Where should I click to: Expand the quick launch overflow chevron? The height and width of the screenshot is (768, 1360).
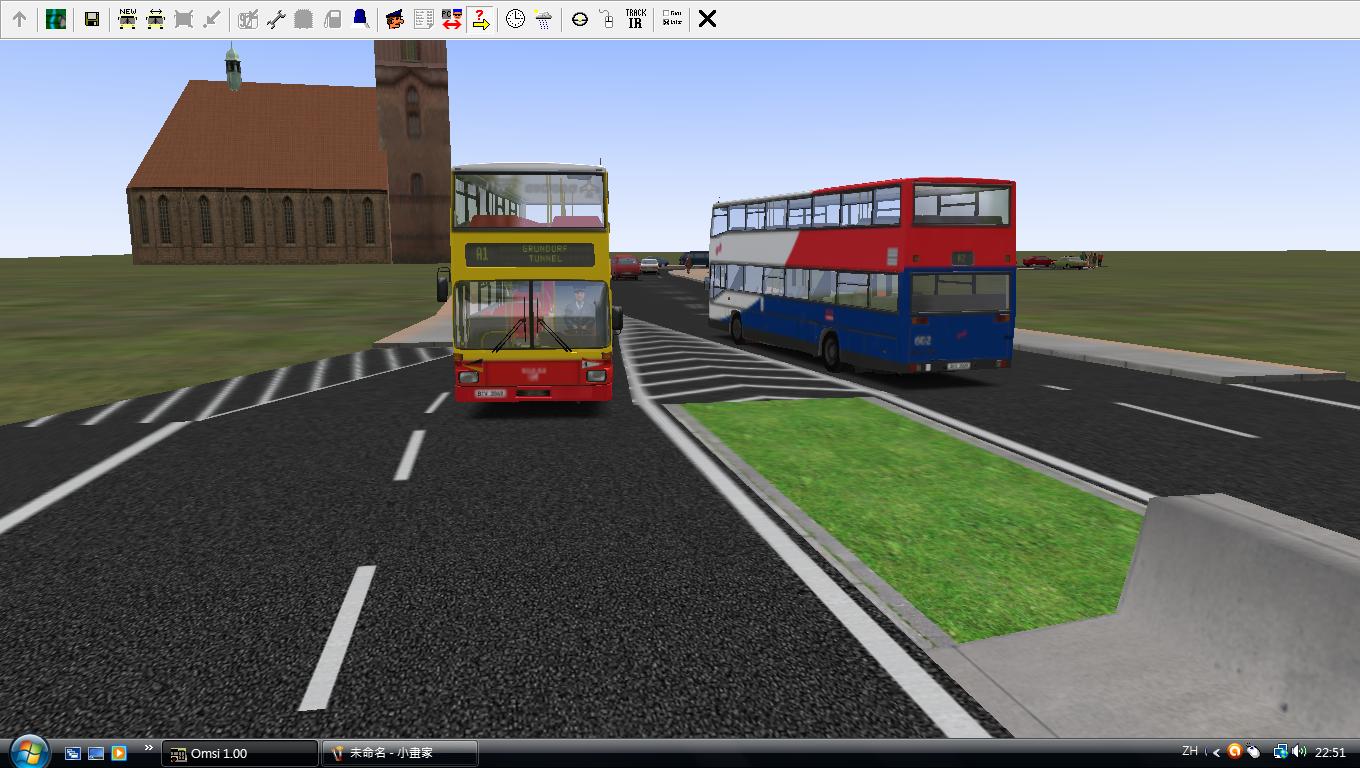[148, 748]
